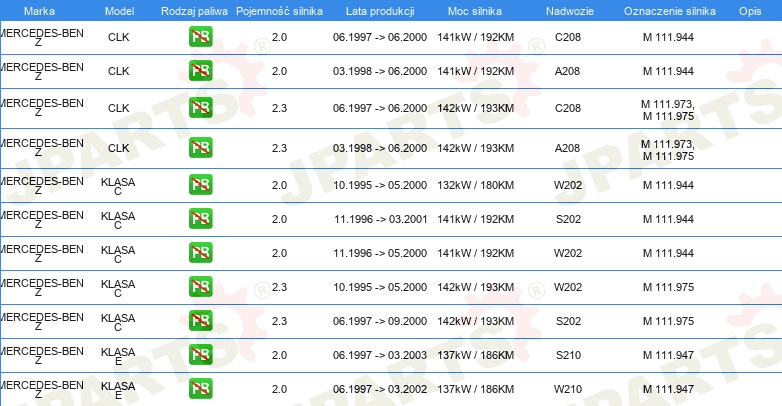Click the Marka column header

(39, 11)
